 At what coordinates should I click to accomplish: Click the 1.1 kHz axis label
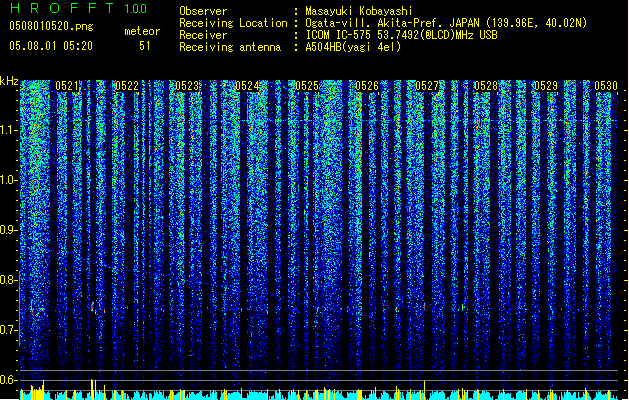tap(9, 130)
